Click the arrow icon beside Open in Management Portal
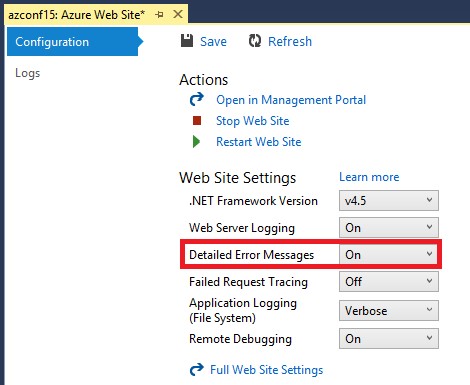470x385 pixels. click(x=197, y=99)
